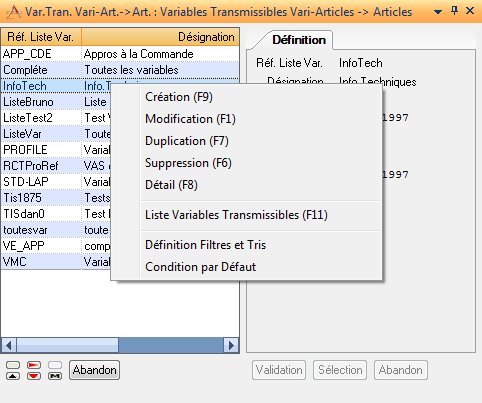Select the APP_CDE row in list
Viewport: 482px width, 403px height.
click(x=120, y=54)
